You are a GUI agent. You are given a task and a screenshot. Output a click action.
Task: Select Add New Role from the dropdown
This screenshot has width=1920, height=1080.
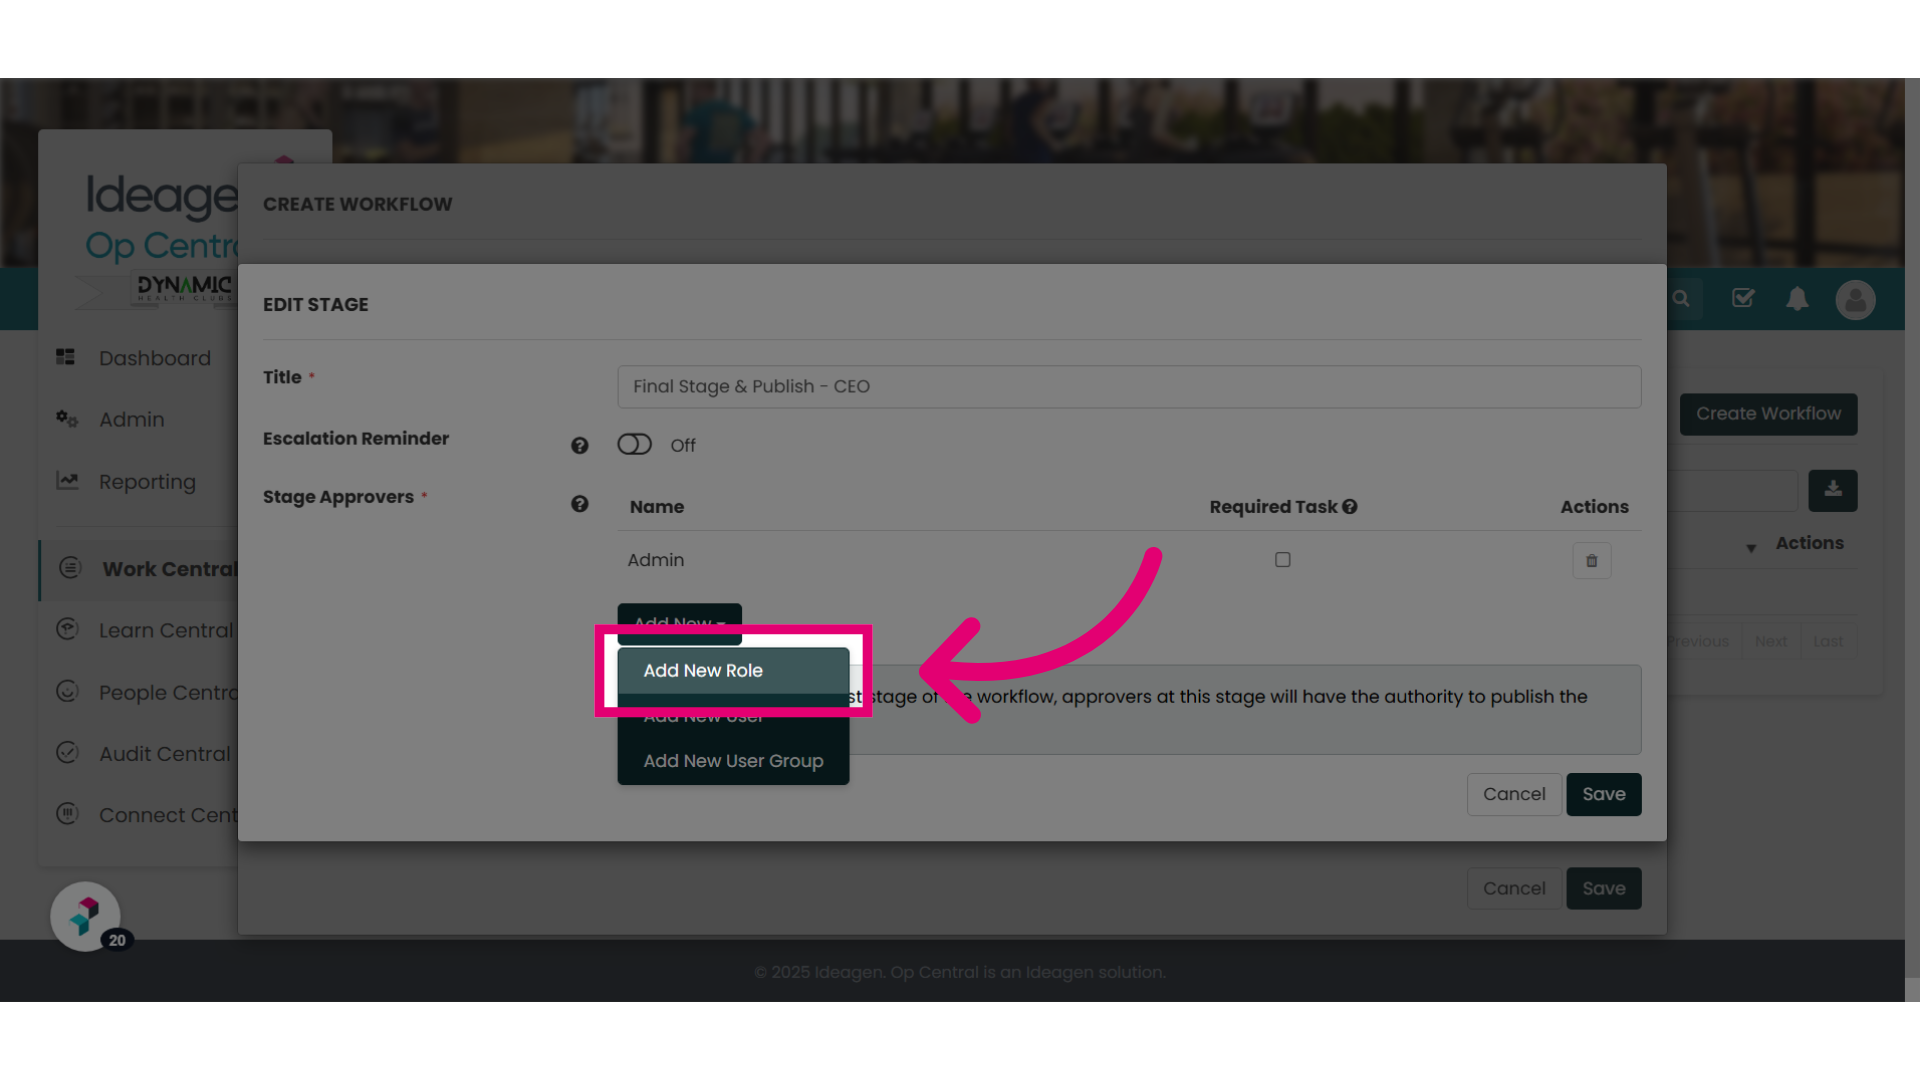(x=733, y=671)
